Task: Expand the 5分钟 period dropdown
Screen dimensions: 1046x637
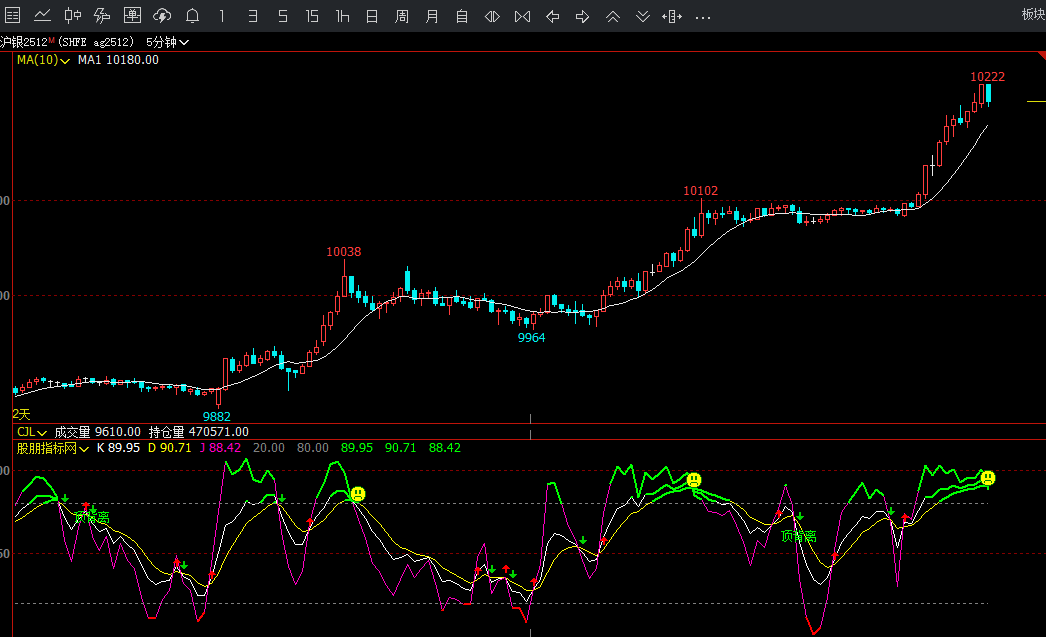Action: pyautogui.click(x=167, y=42)
